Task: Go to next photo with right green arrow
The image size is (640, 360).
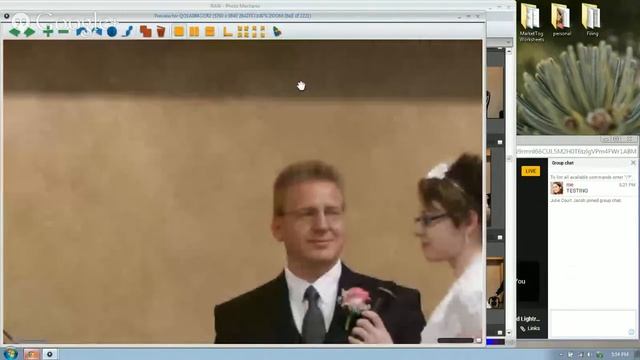Action: point(29,32)
